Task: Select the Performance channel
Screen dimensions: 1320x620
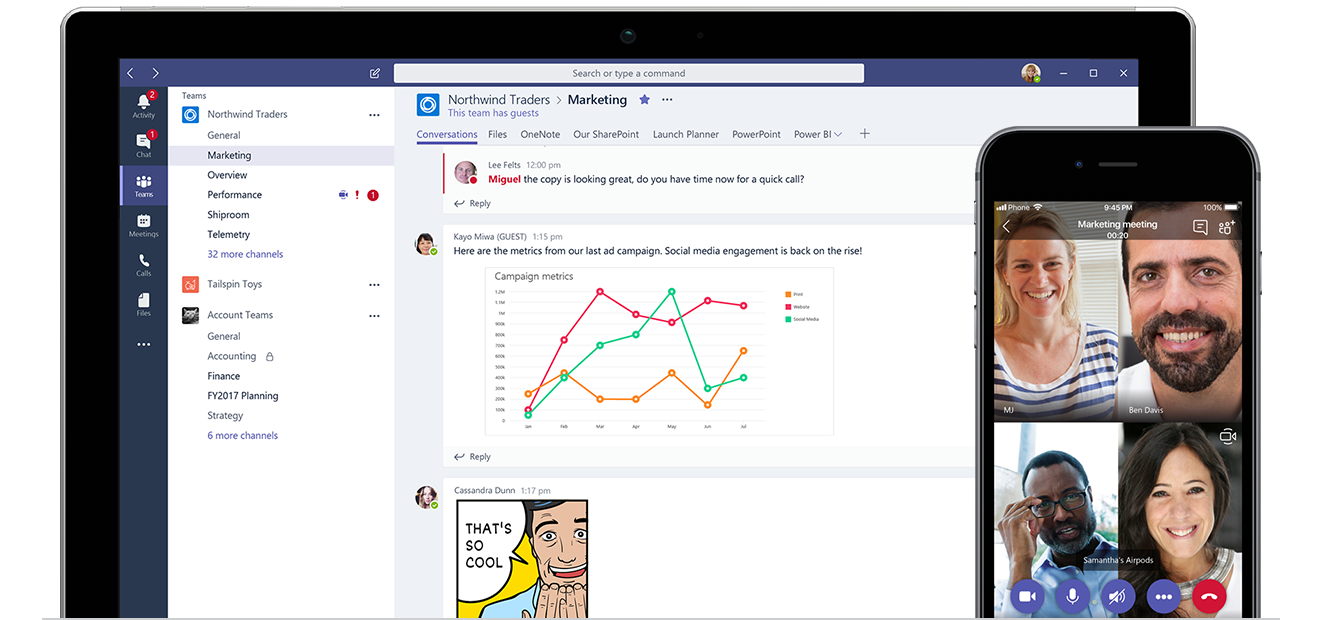Action: 235,195
